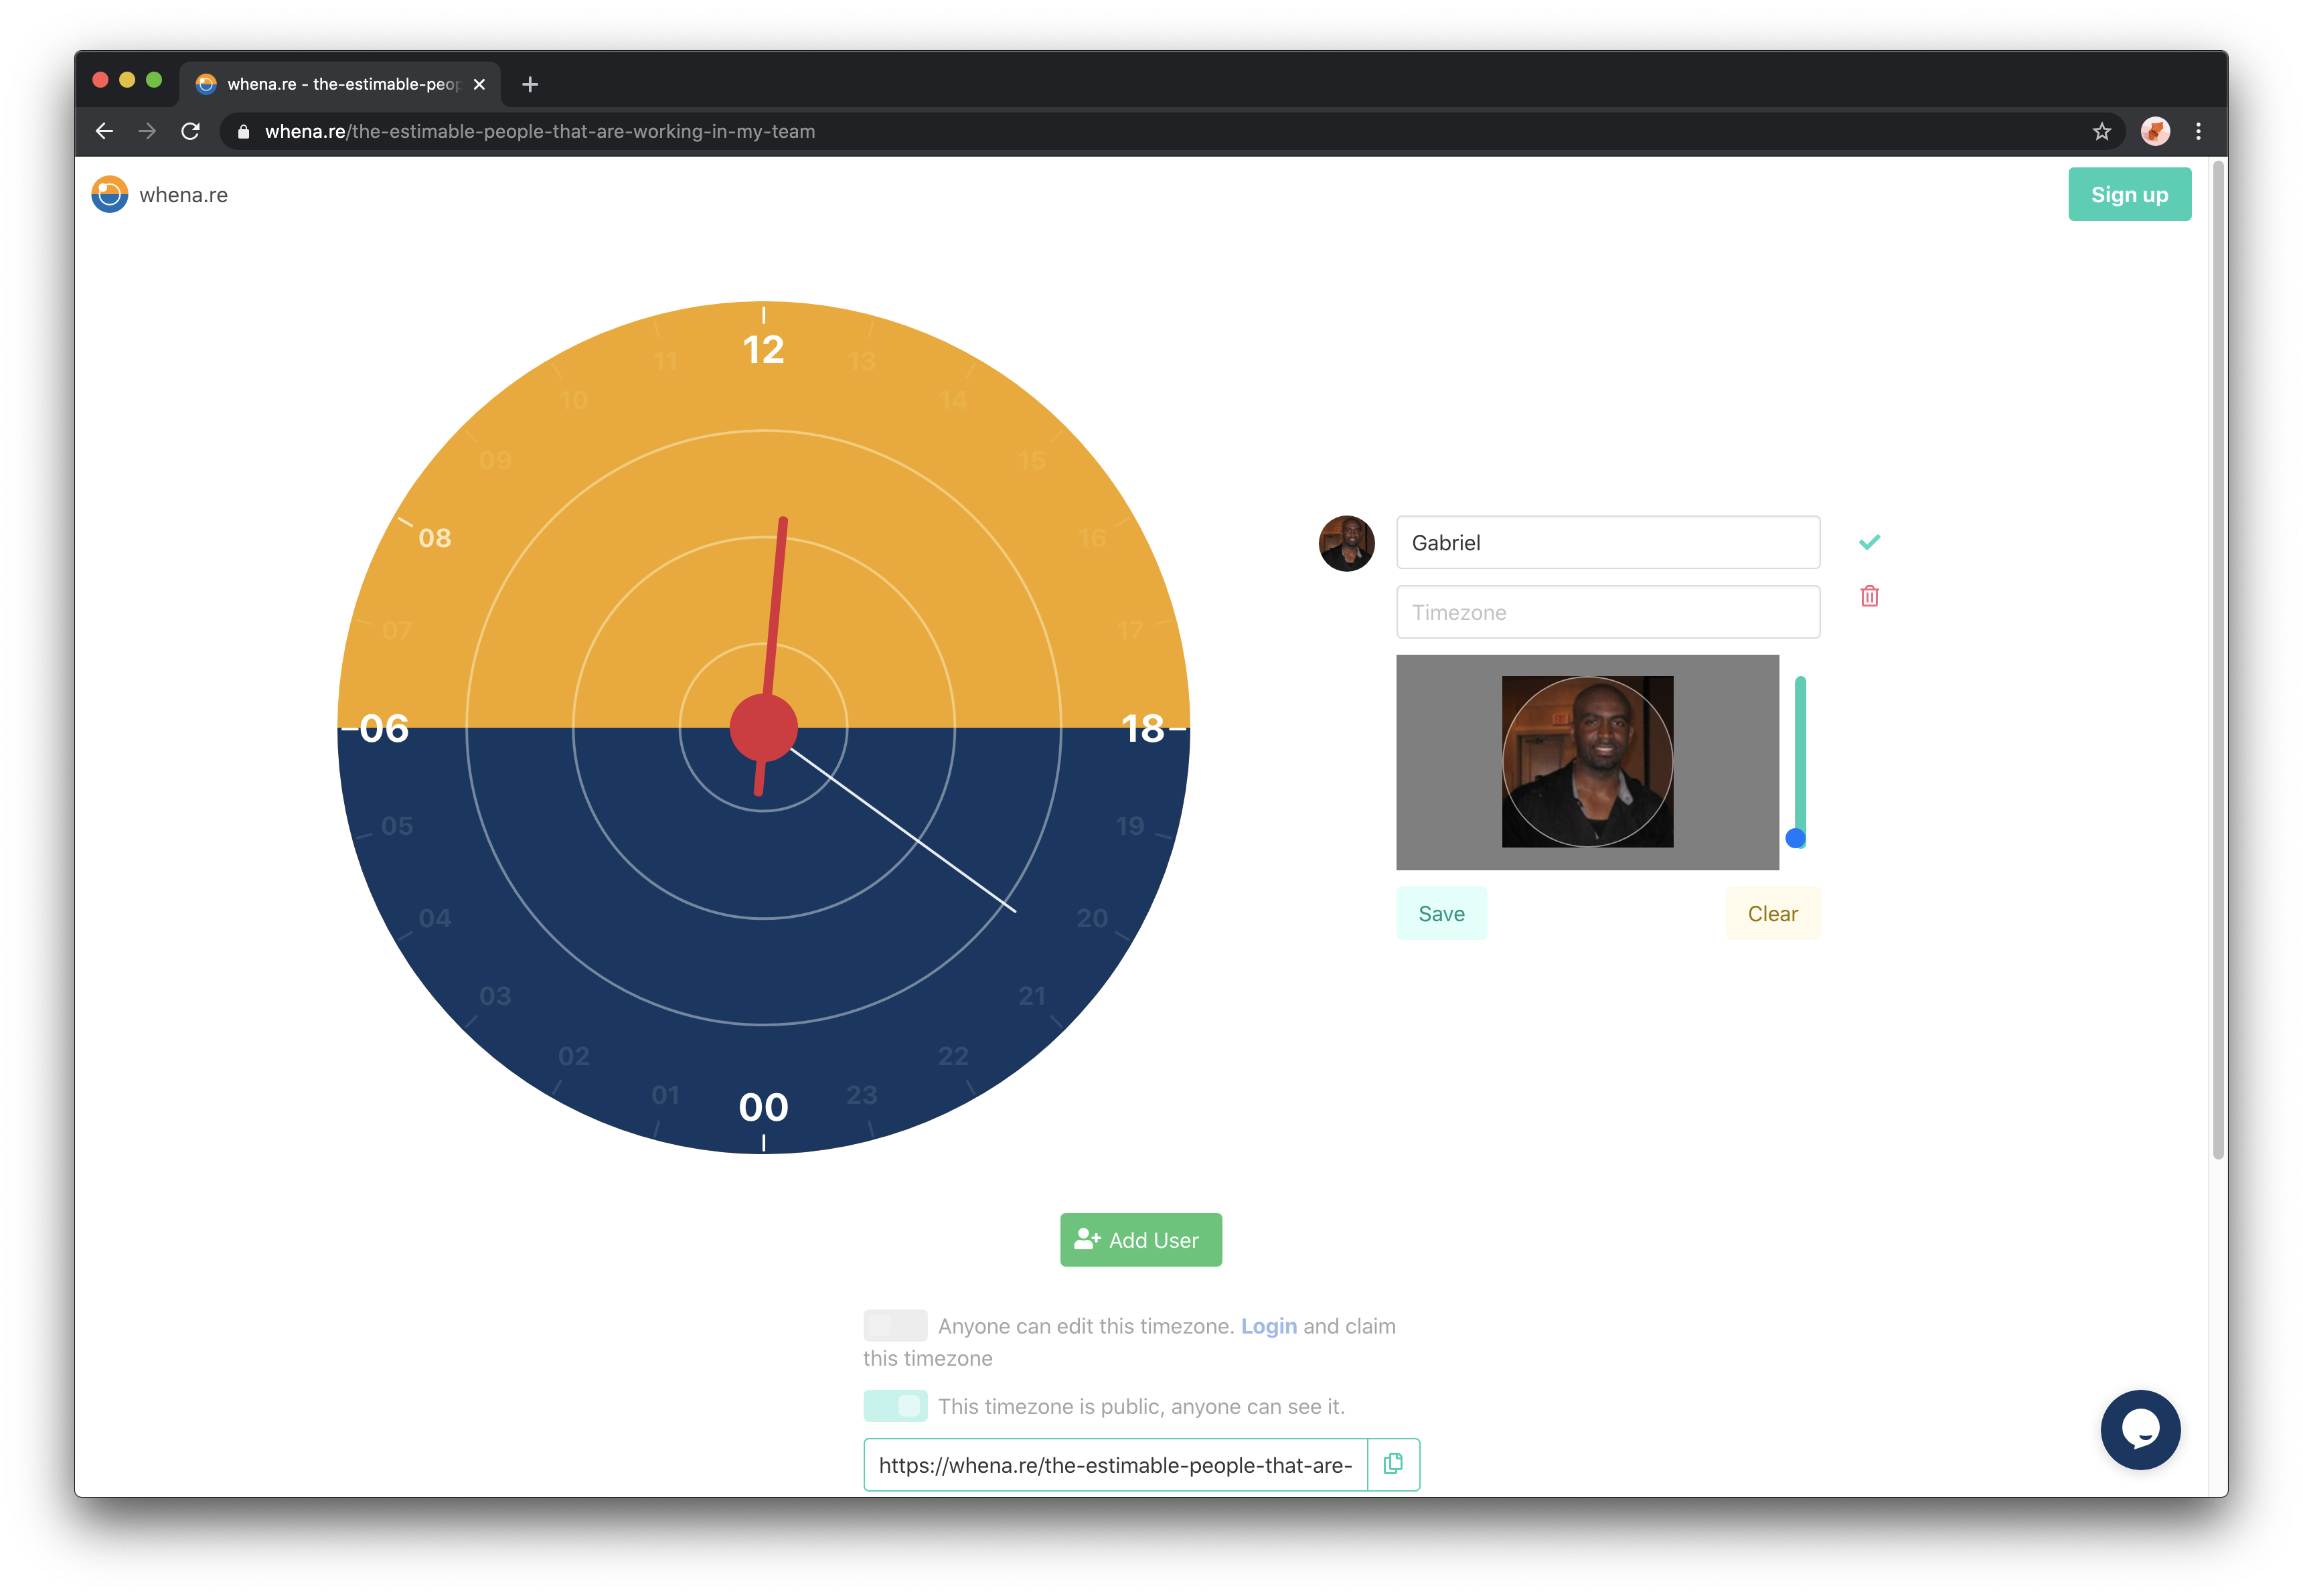Open the Timezone field dropdown
Image resolution: width=2303 pixels, height=1596 pixels.
[1607, 612]
